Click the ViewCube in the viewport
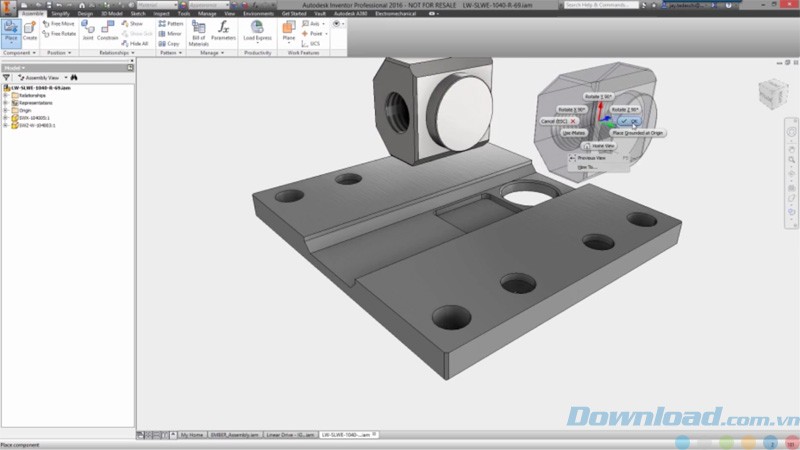800x450 pixels. [774, 95]
